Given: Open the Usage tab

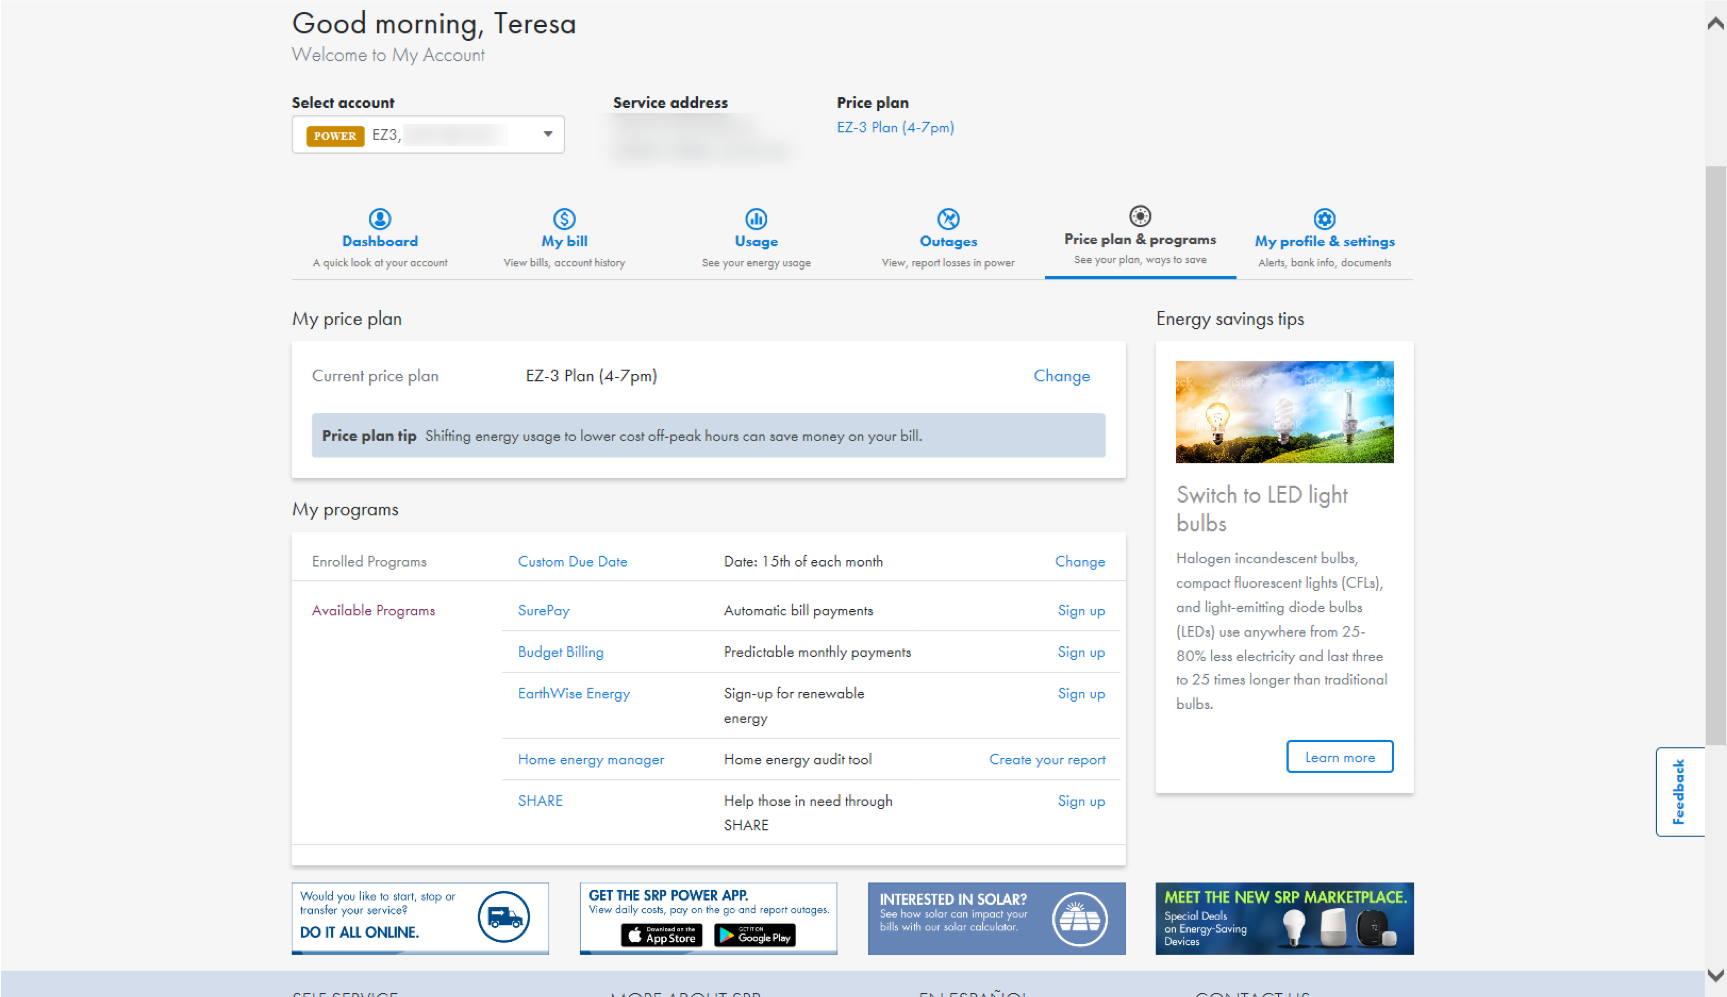Looking at the screenshot, I should pyautogui.click(x=755, y=240).
